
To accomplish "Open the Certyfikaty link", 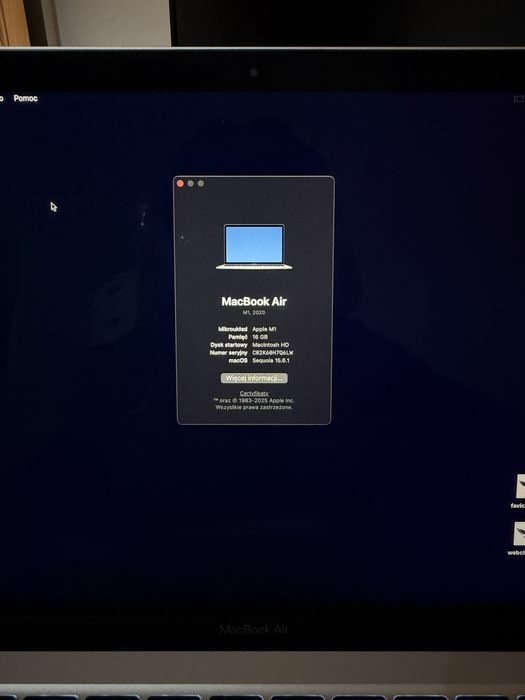I will [x=254, y=393].
